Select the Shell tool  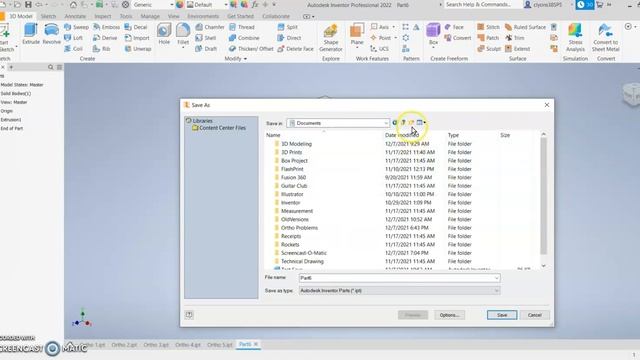pyautogui.click(x=206, y=38)
